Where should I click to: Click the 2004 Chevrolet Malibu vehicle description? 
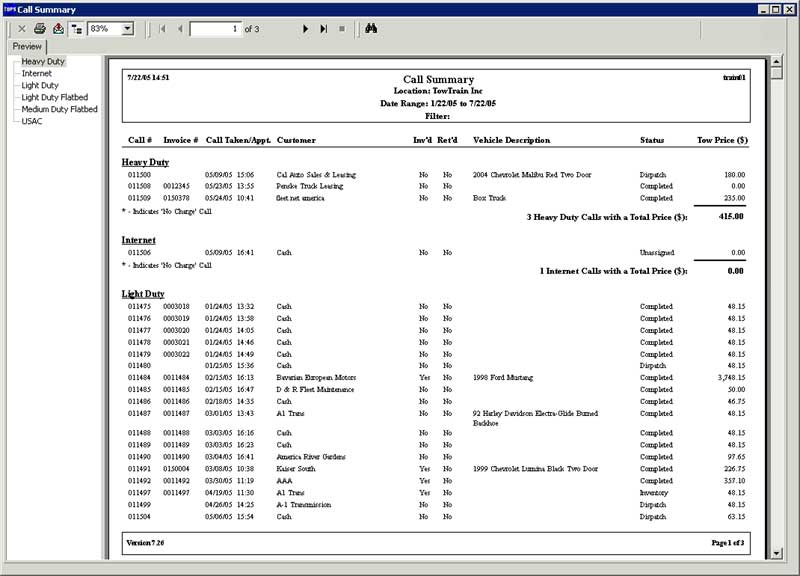tap(532, 175)
